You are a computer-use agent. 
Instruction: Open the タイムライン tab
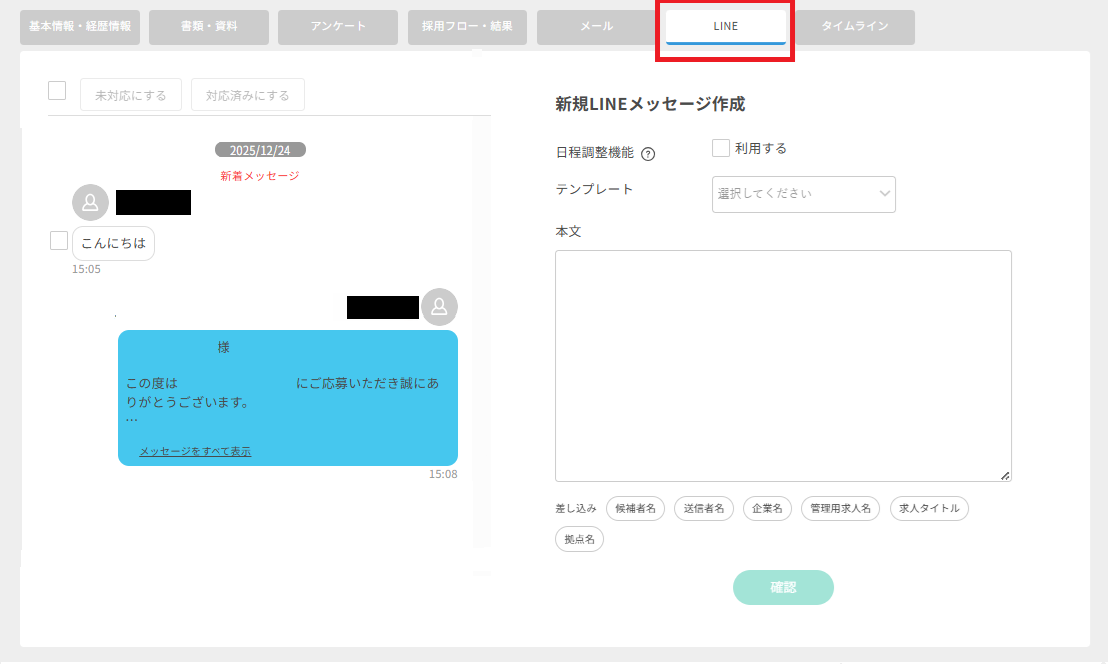(x=854, y=27)
